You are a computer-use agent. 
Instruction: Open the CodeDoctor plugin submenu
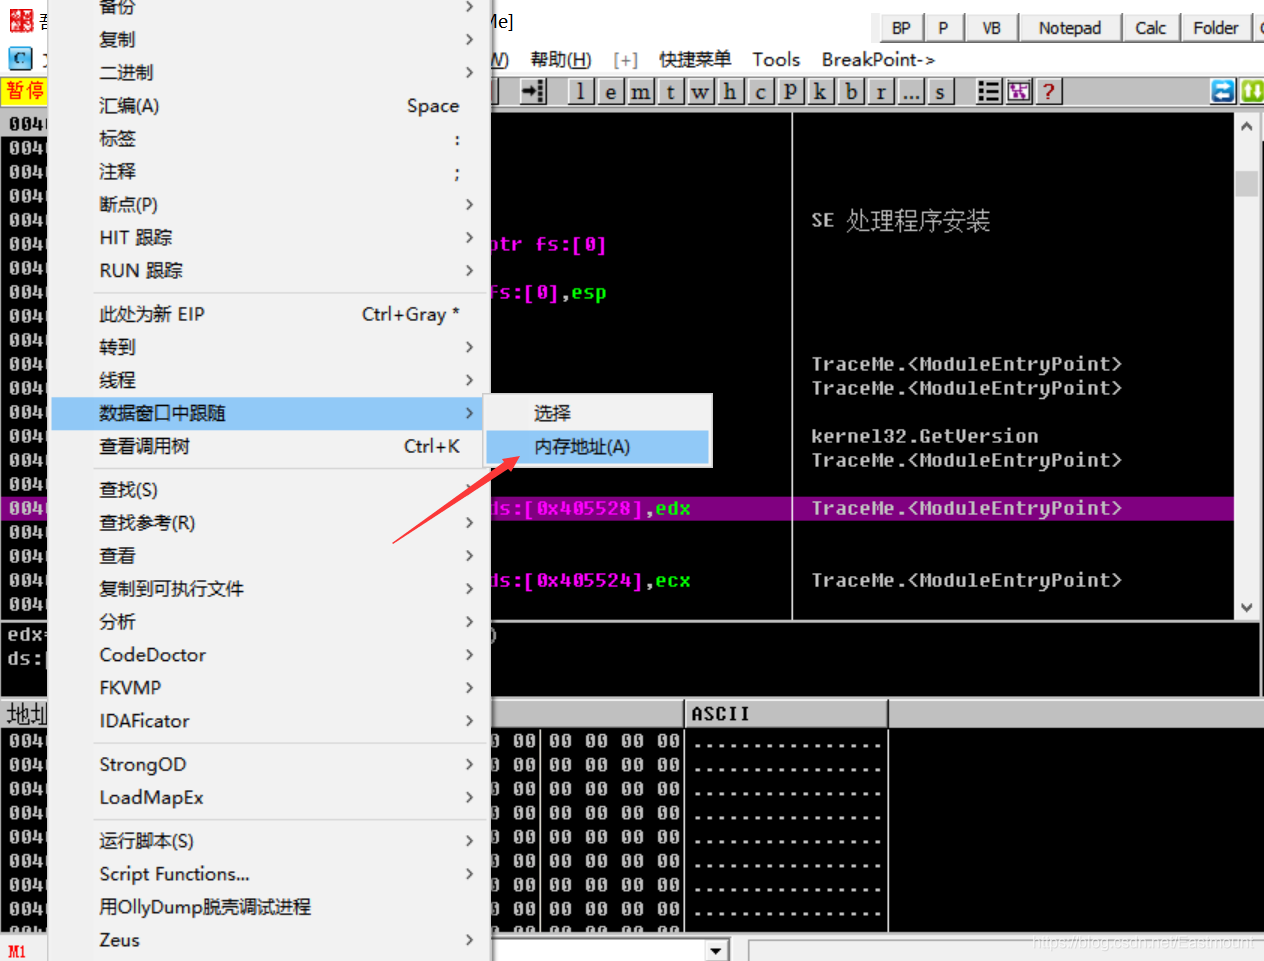point(270,655)
